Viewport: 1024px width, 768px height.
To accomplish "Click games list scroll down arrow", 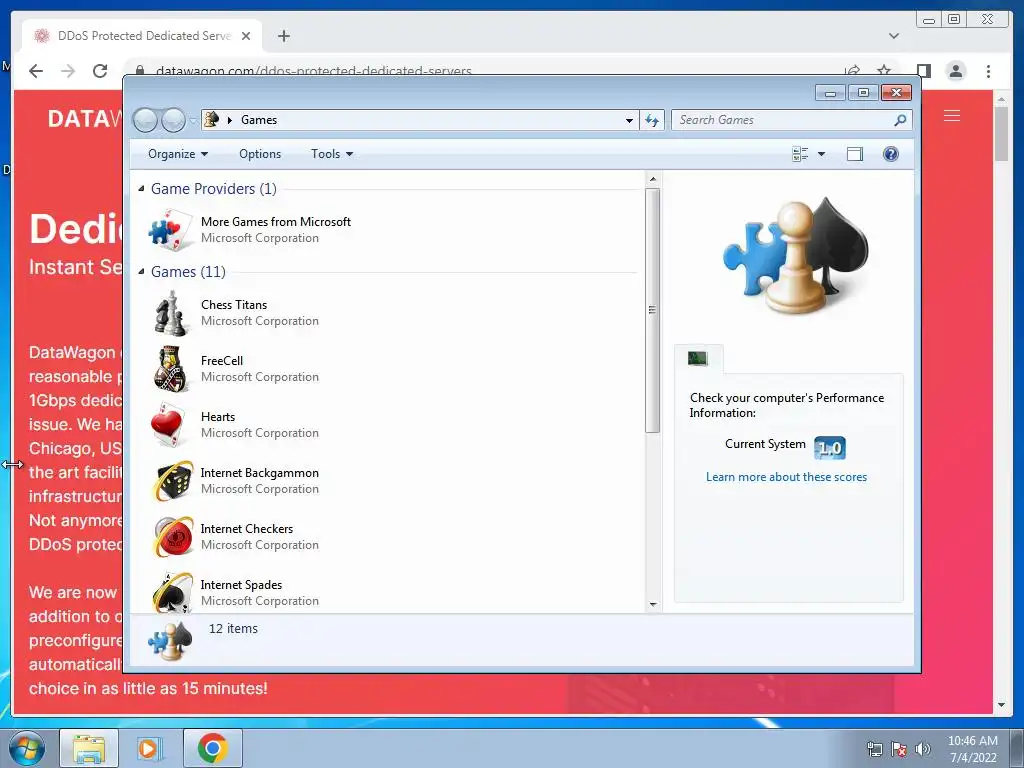I will (x=652, y=605).
